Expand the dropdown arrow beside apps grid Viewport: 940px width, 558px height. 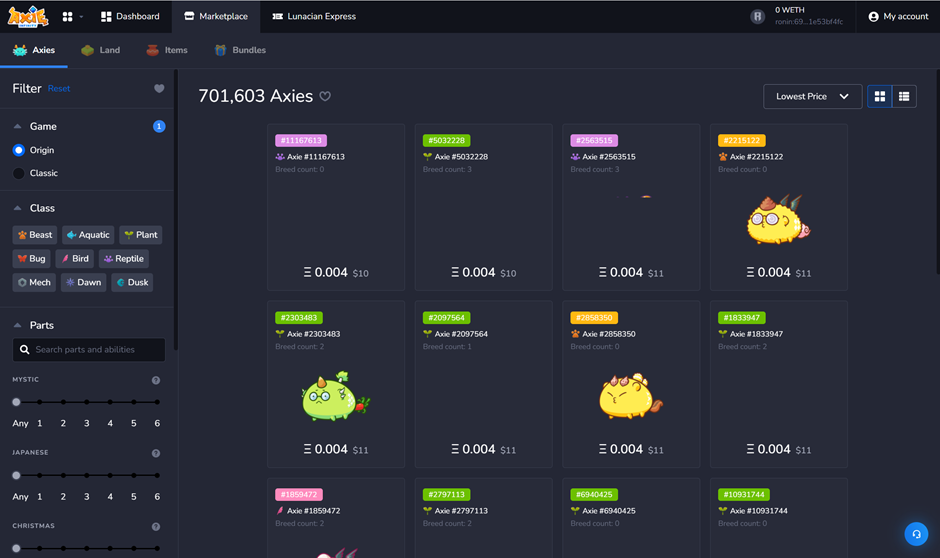[x=82, y=17]
